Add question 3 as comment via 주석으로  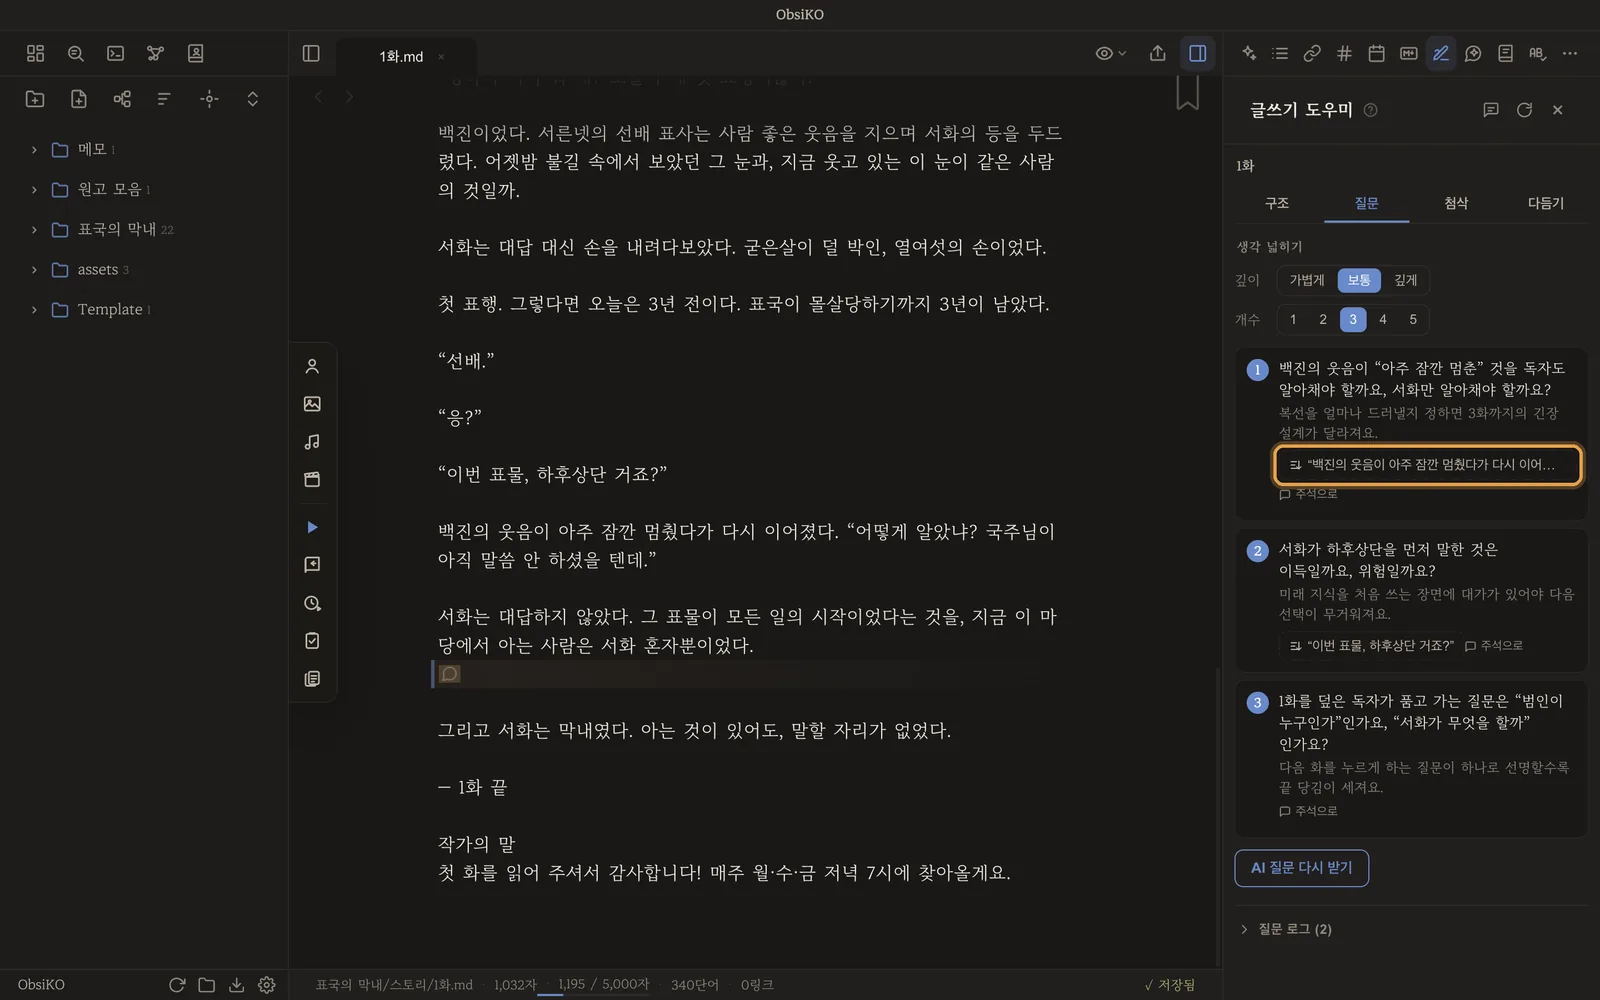(x=1308, y=811)
